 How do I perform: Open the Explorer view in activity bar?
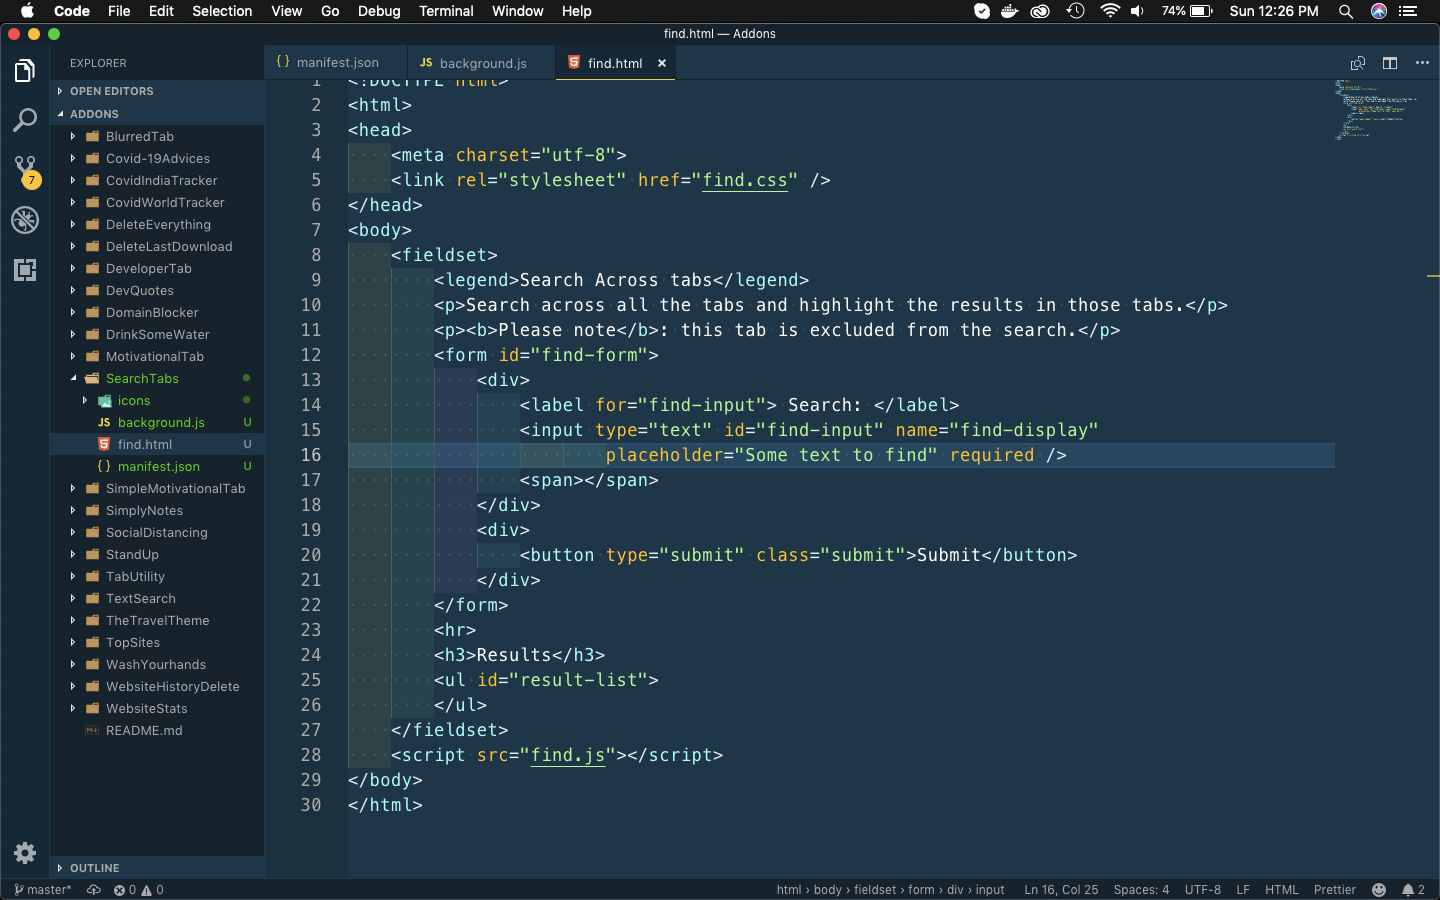[25, 71]
